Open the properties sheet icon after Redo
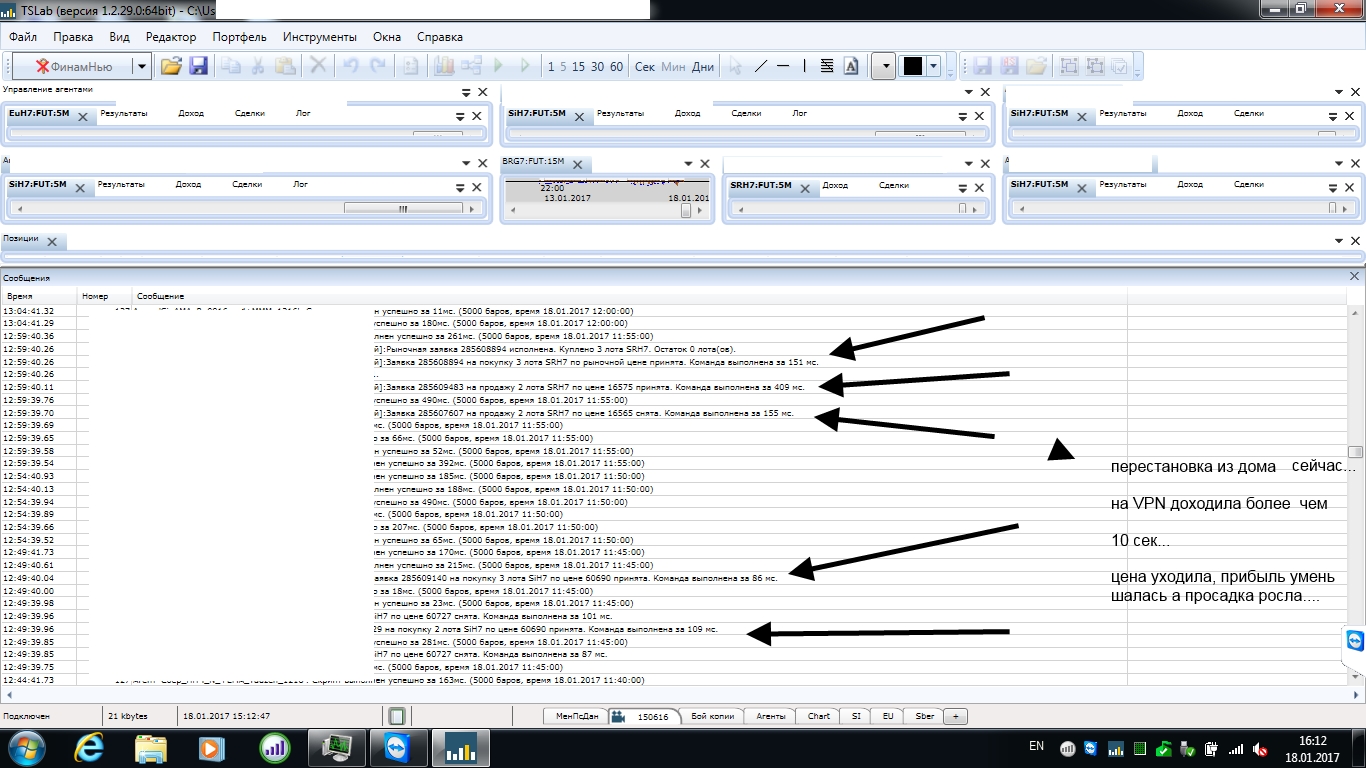 click(x=410, y=66)
